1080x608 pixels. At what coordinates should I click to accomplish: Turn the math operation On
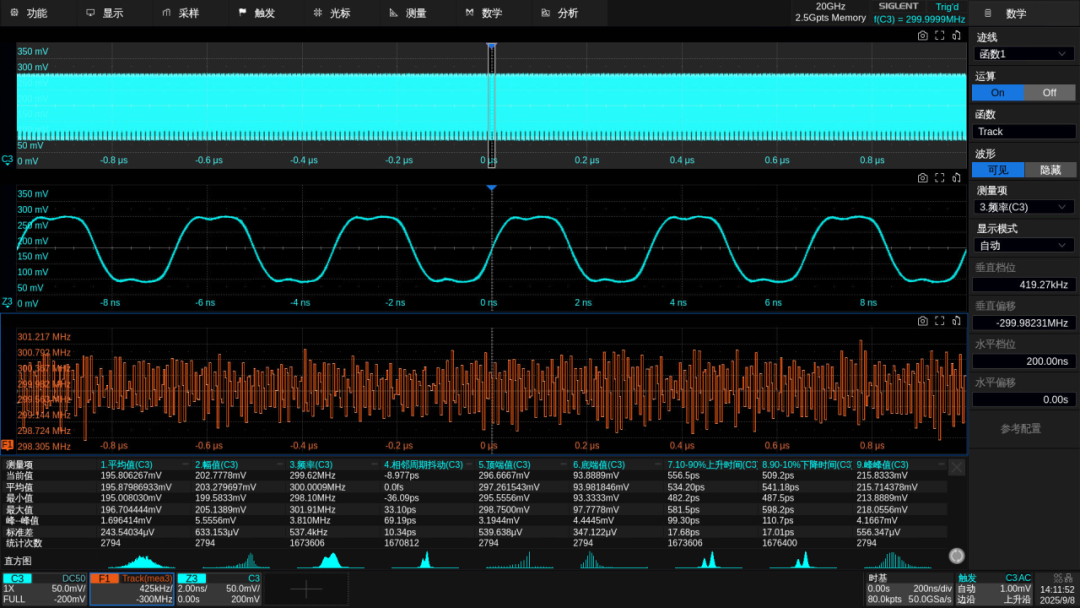point(997,92)
